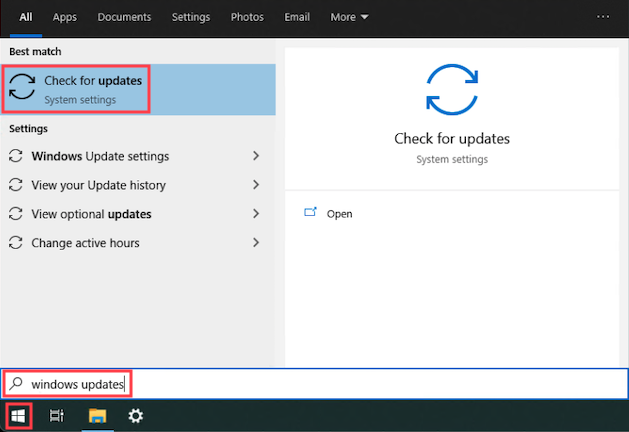Click the search magnifier icon

(x=15, y=383)
